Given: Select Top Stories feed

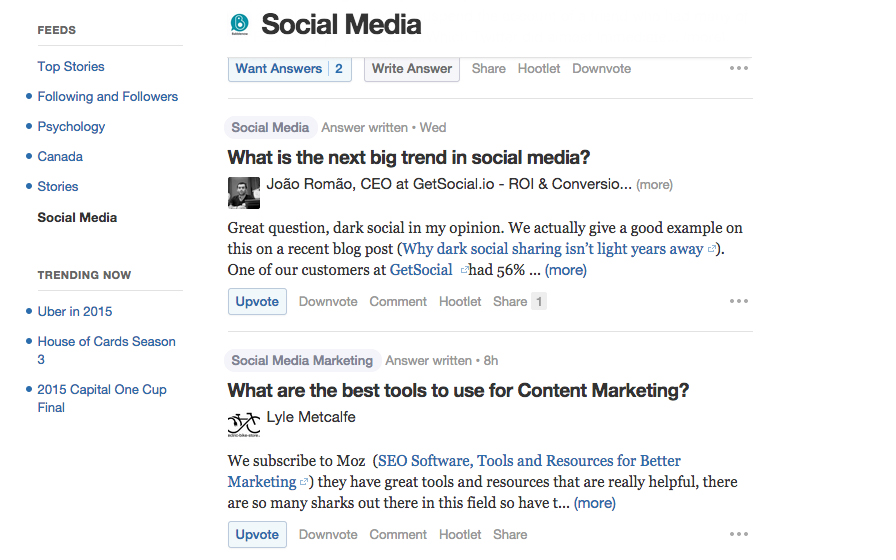Looking at the screenshot, I should [x=71, y=67].
